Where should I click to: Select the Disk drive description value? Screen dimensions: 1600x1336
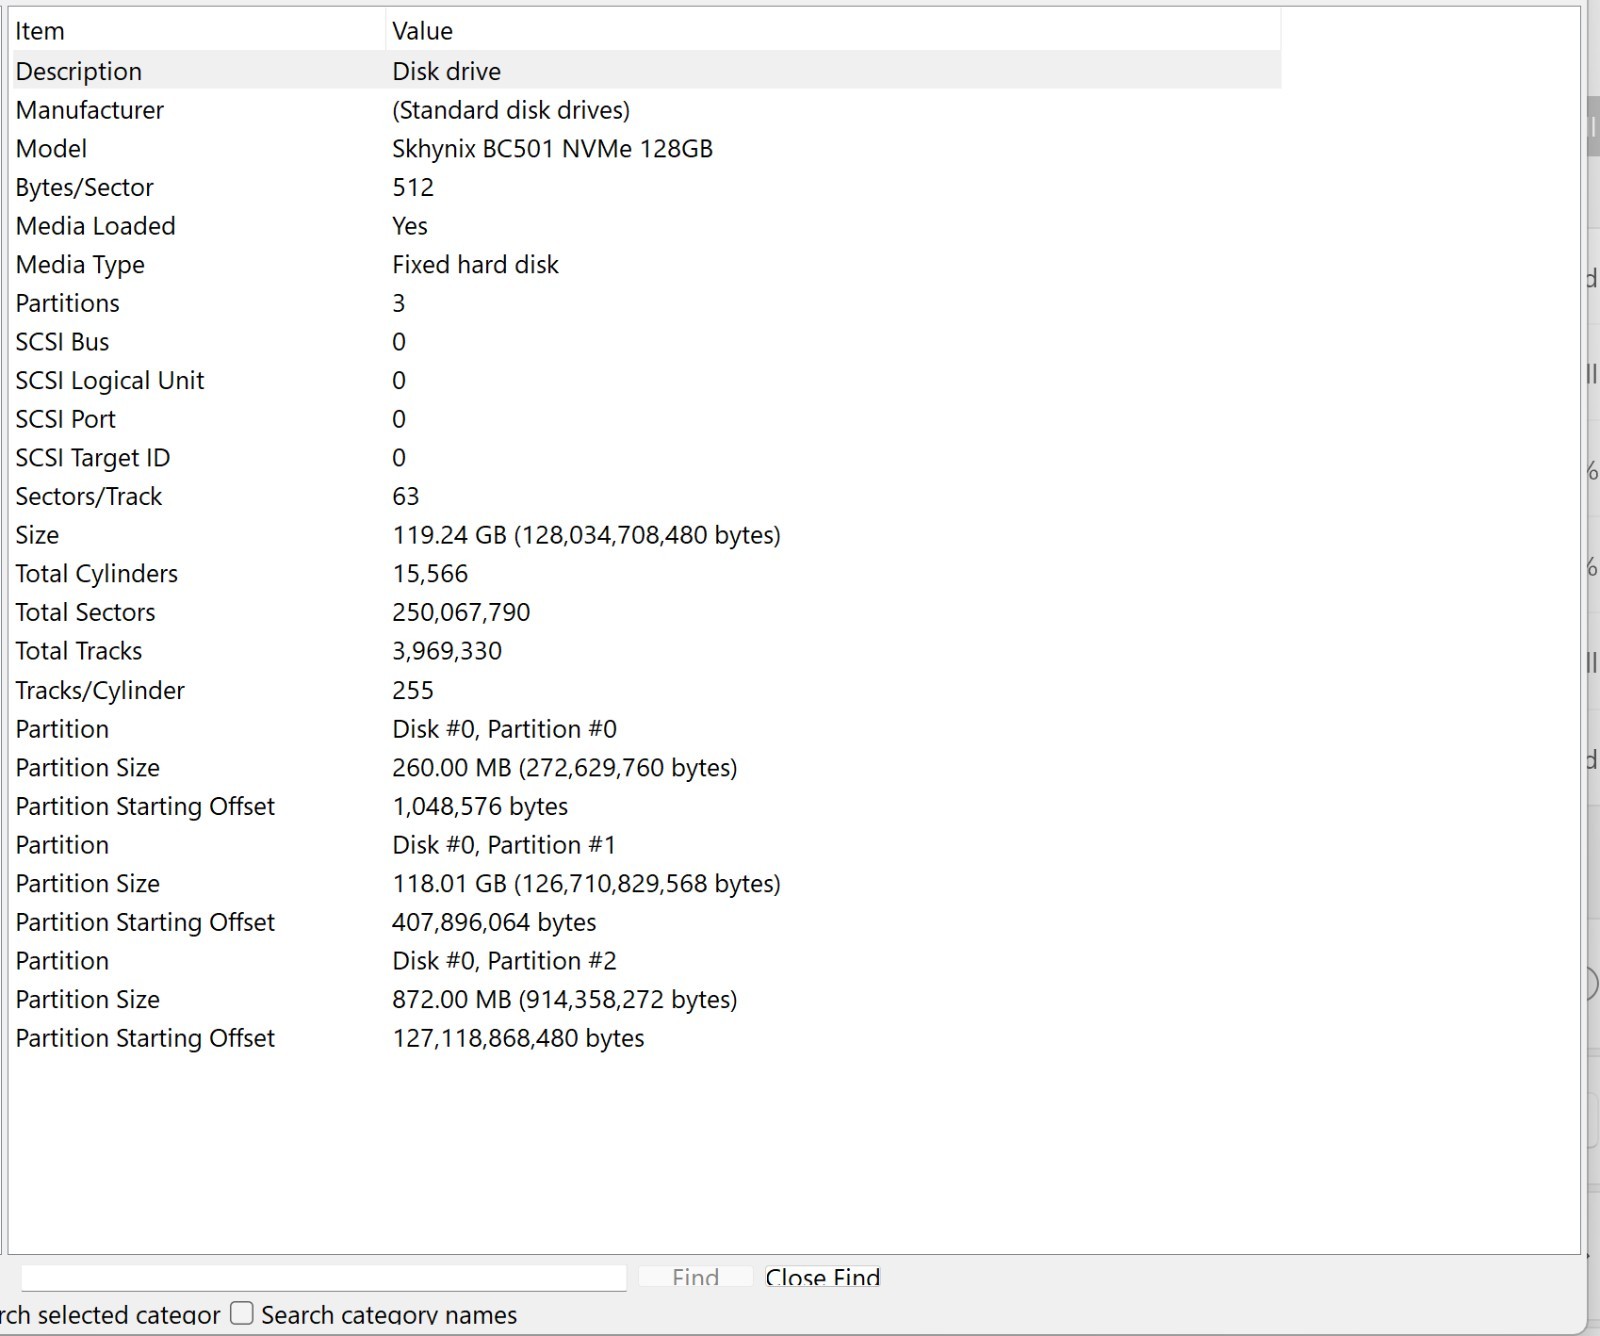[x=446, y=71]
